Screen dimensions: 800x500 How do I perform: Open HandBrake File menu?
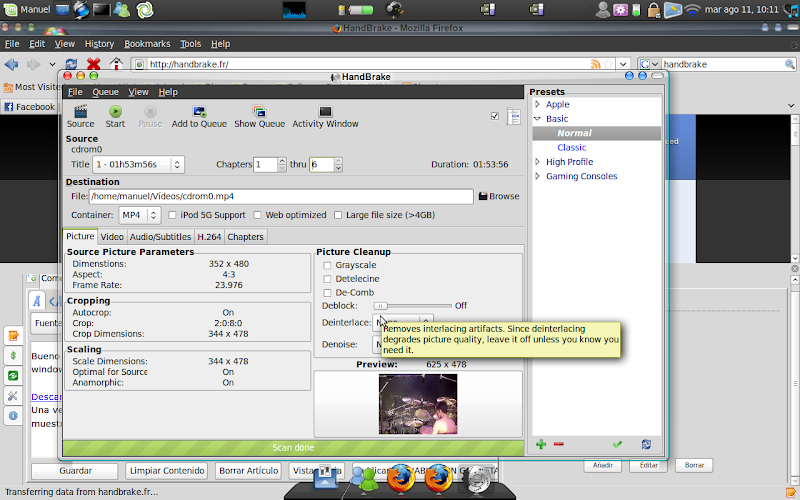pos(75,92)
